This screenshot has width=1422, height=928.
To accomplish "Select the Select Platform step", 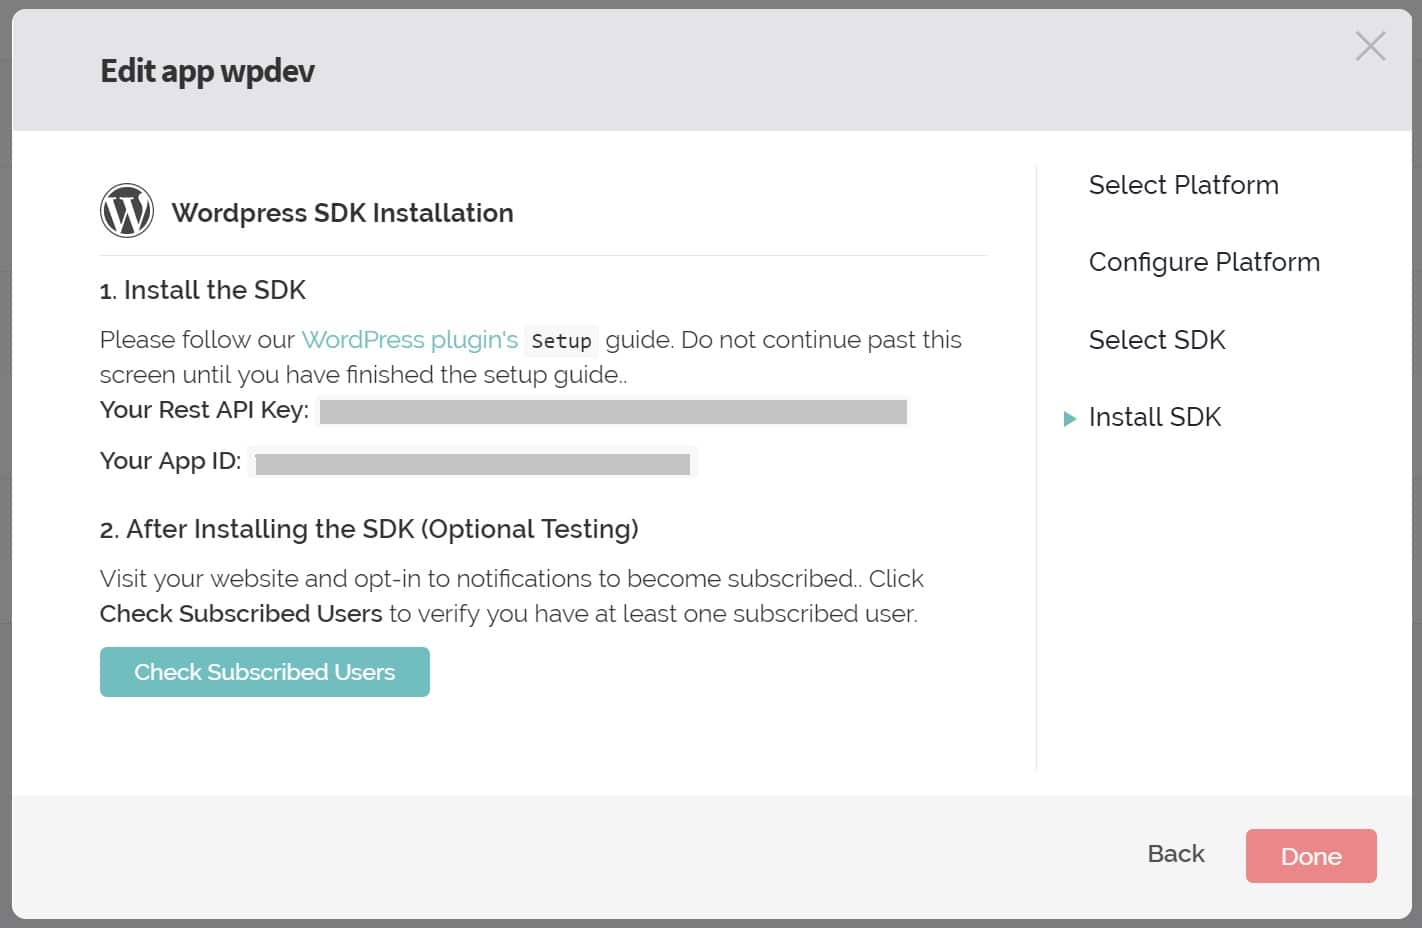I will point(1183,185).
